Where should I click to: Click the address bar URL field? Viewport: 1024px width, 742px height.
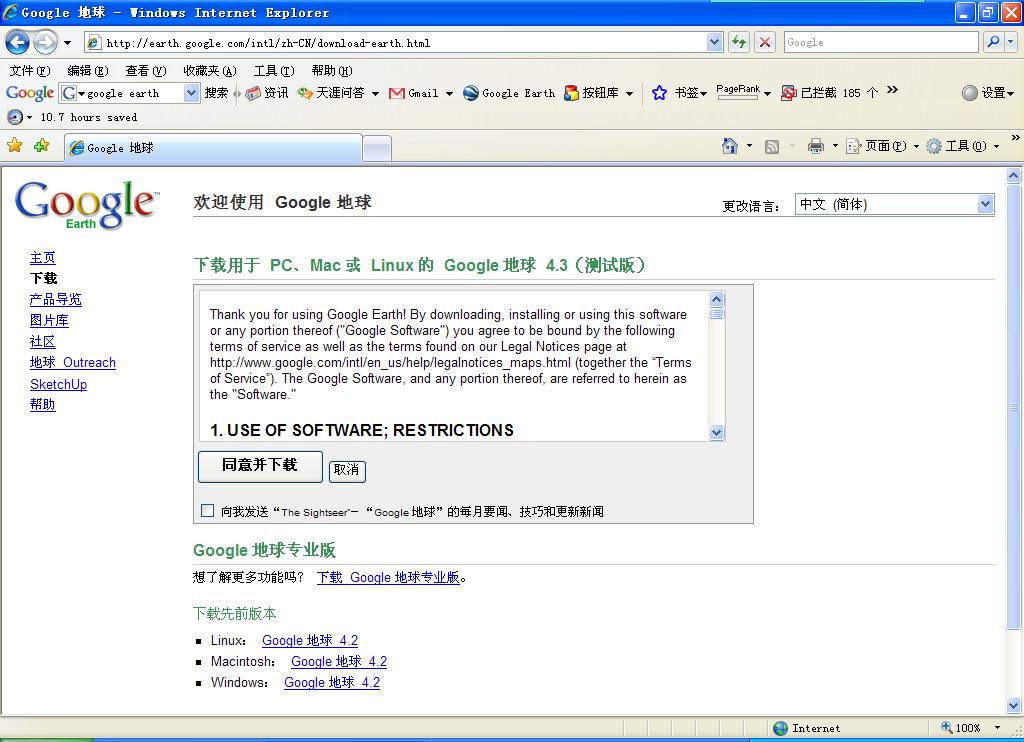[x=395, y=43]
